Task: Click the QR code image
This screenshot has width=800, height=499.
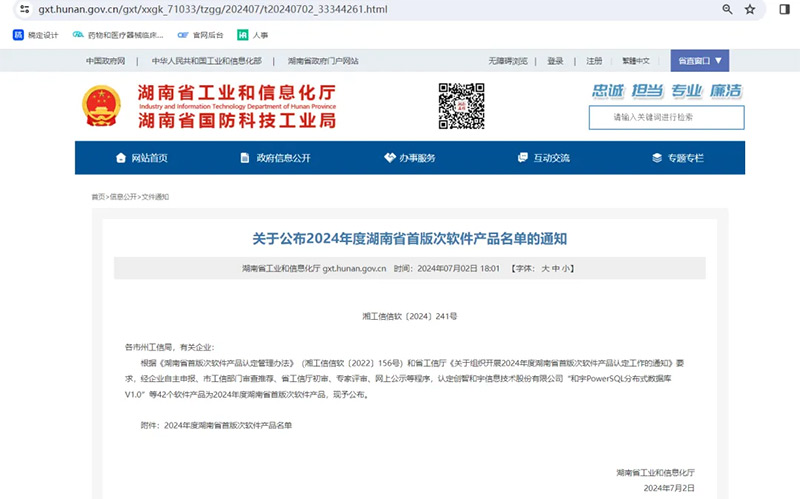Action: click(461, 106)
